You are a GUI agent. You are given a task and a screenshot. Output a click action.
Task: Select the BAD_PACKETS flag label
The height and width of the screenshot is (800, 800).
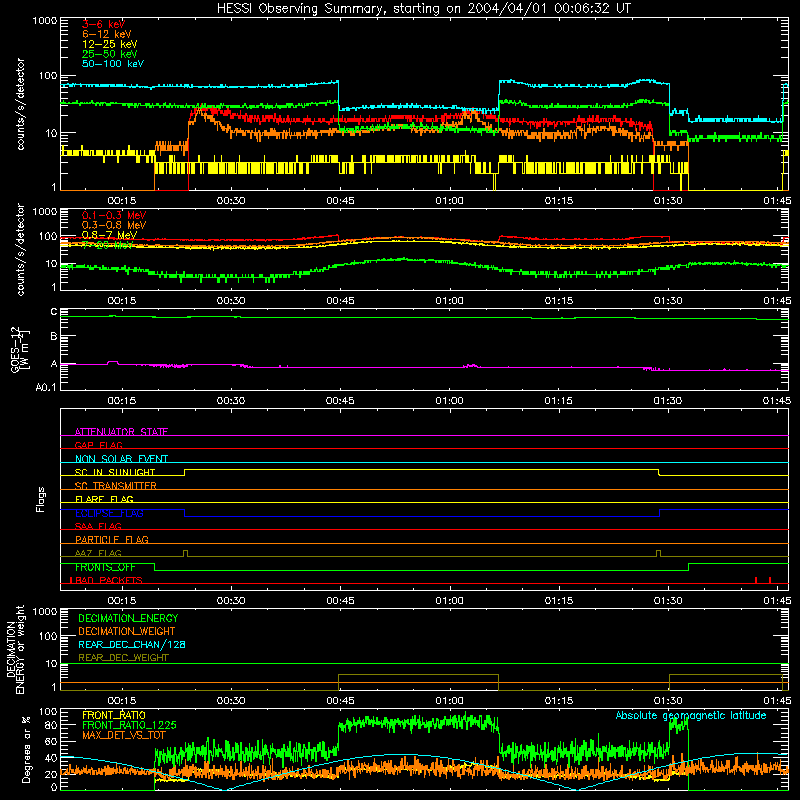click(x=107, y=580)
